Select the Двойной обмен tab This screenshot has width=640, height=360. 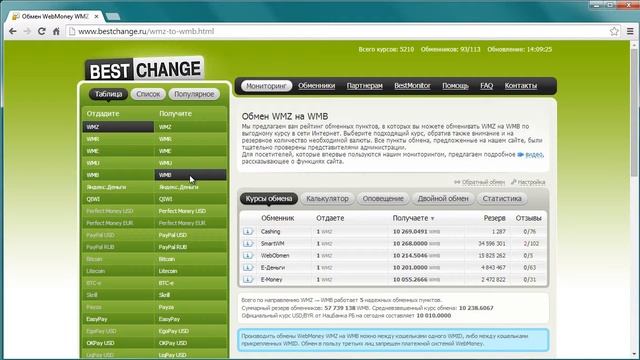(443, 199)
